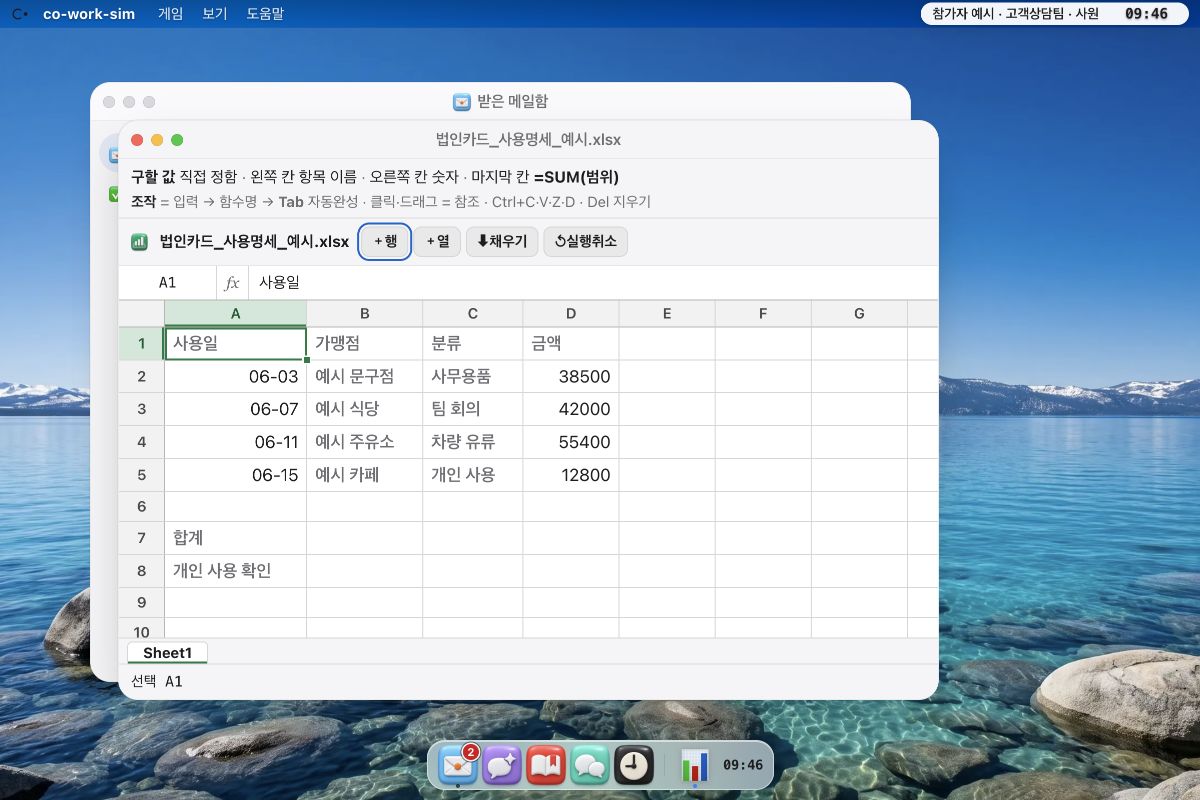Switch to the Sheet1 tab
The height and width of the screenshot is (800, 1200).
click(x=167, y=653)
